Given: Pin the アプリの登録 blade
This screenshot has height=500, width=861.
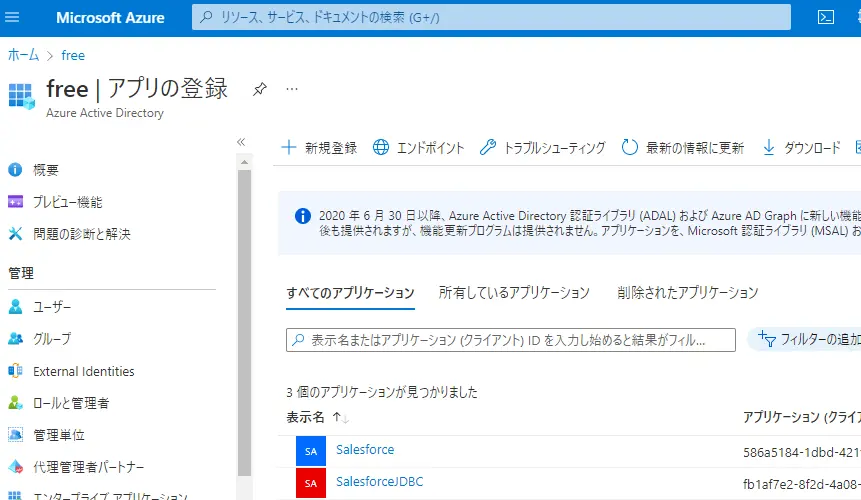Looking at the screenshot, I should point(259,89).
